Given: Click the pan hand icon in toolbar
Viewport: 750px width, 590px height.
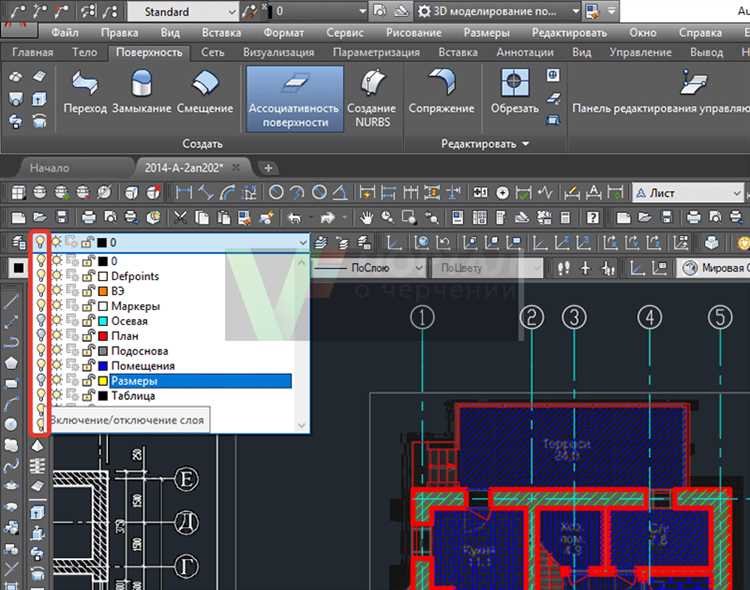Looking at the screenshot, I should 368,216.
